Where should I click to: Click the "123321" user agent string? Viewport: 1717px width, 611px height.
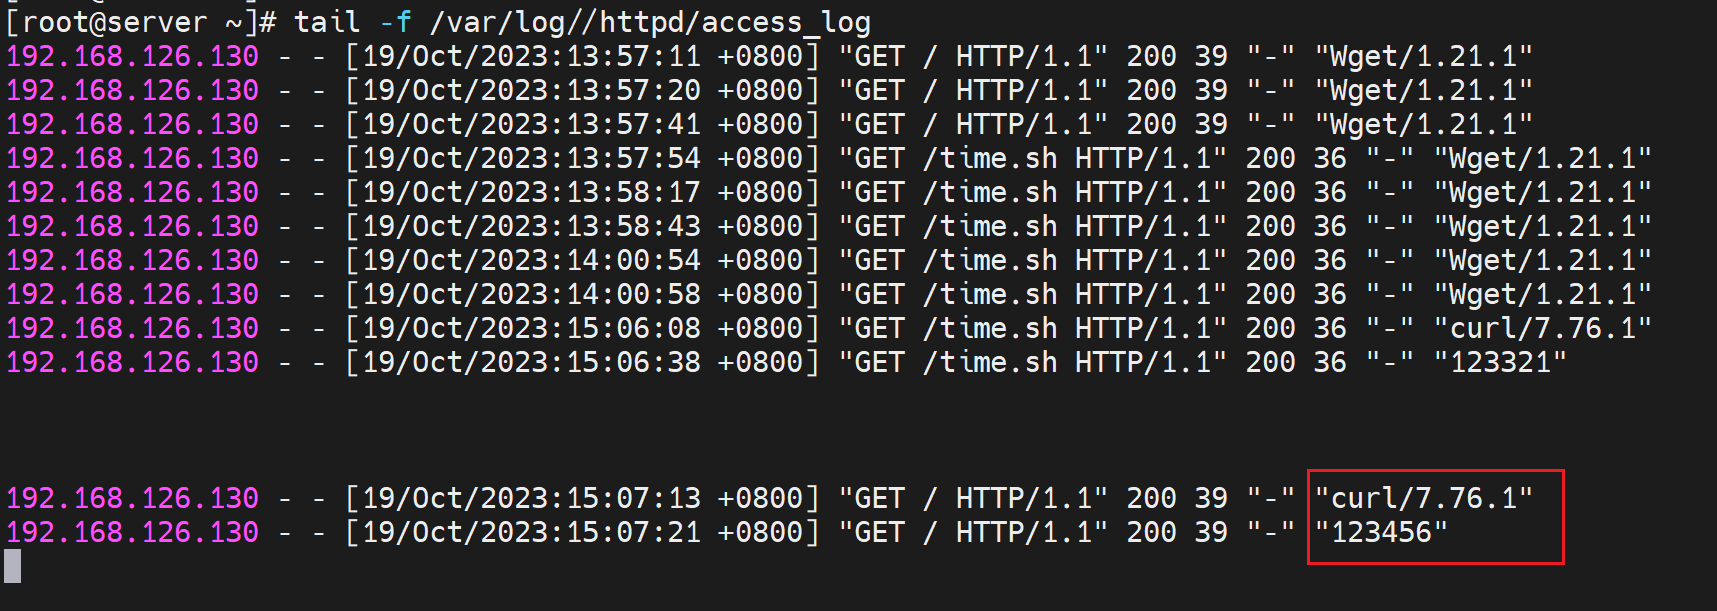click(1500, 362)
